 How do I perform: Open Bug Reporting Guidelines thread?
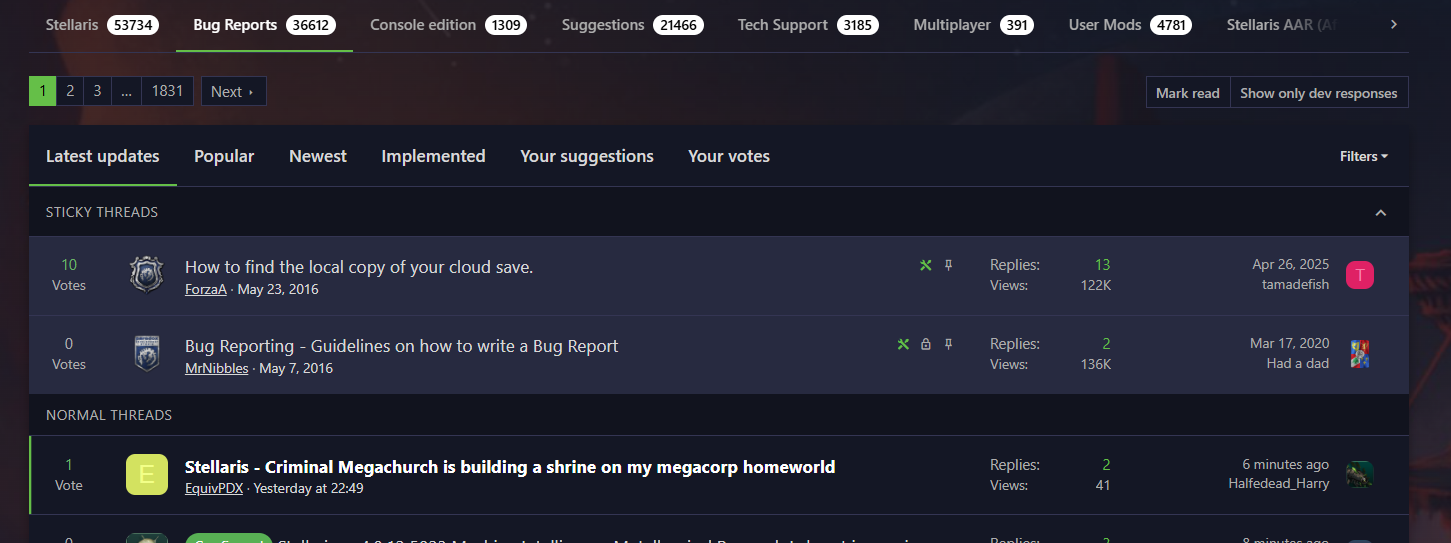tap(402, 346)
